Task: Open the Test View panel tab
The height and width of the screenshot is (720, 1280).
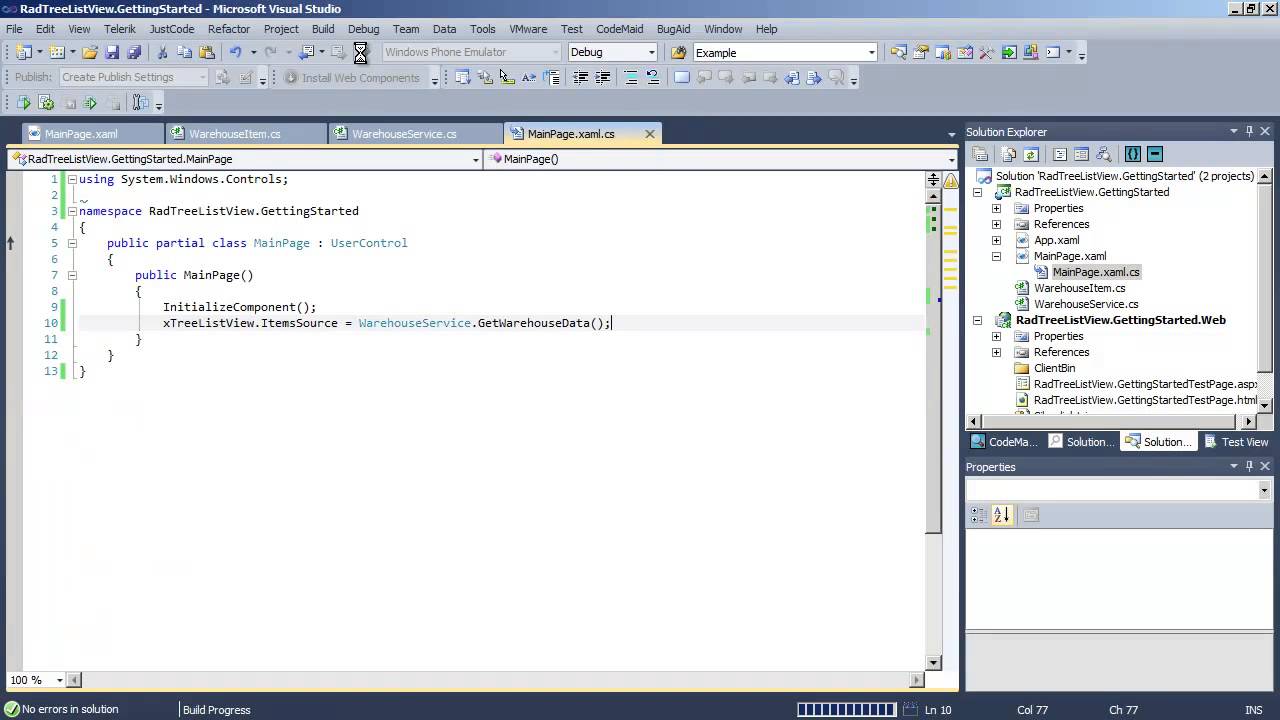Action: pos(1235,442)
